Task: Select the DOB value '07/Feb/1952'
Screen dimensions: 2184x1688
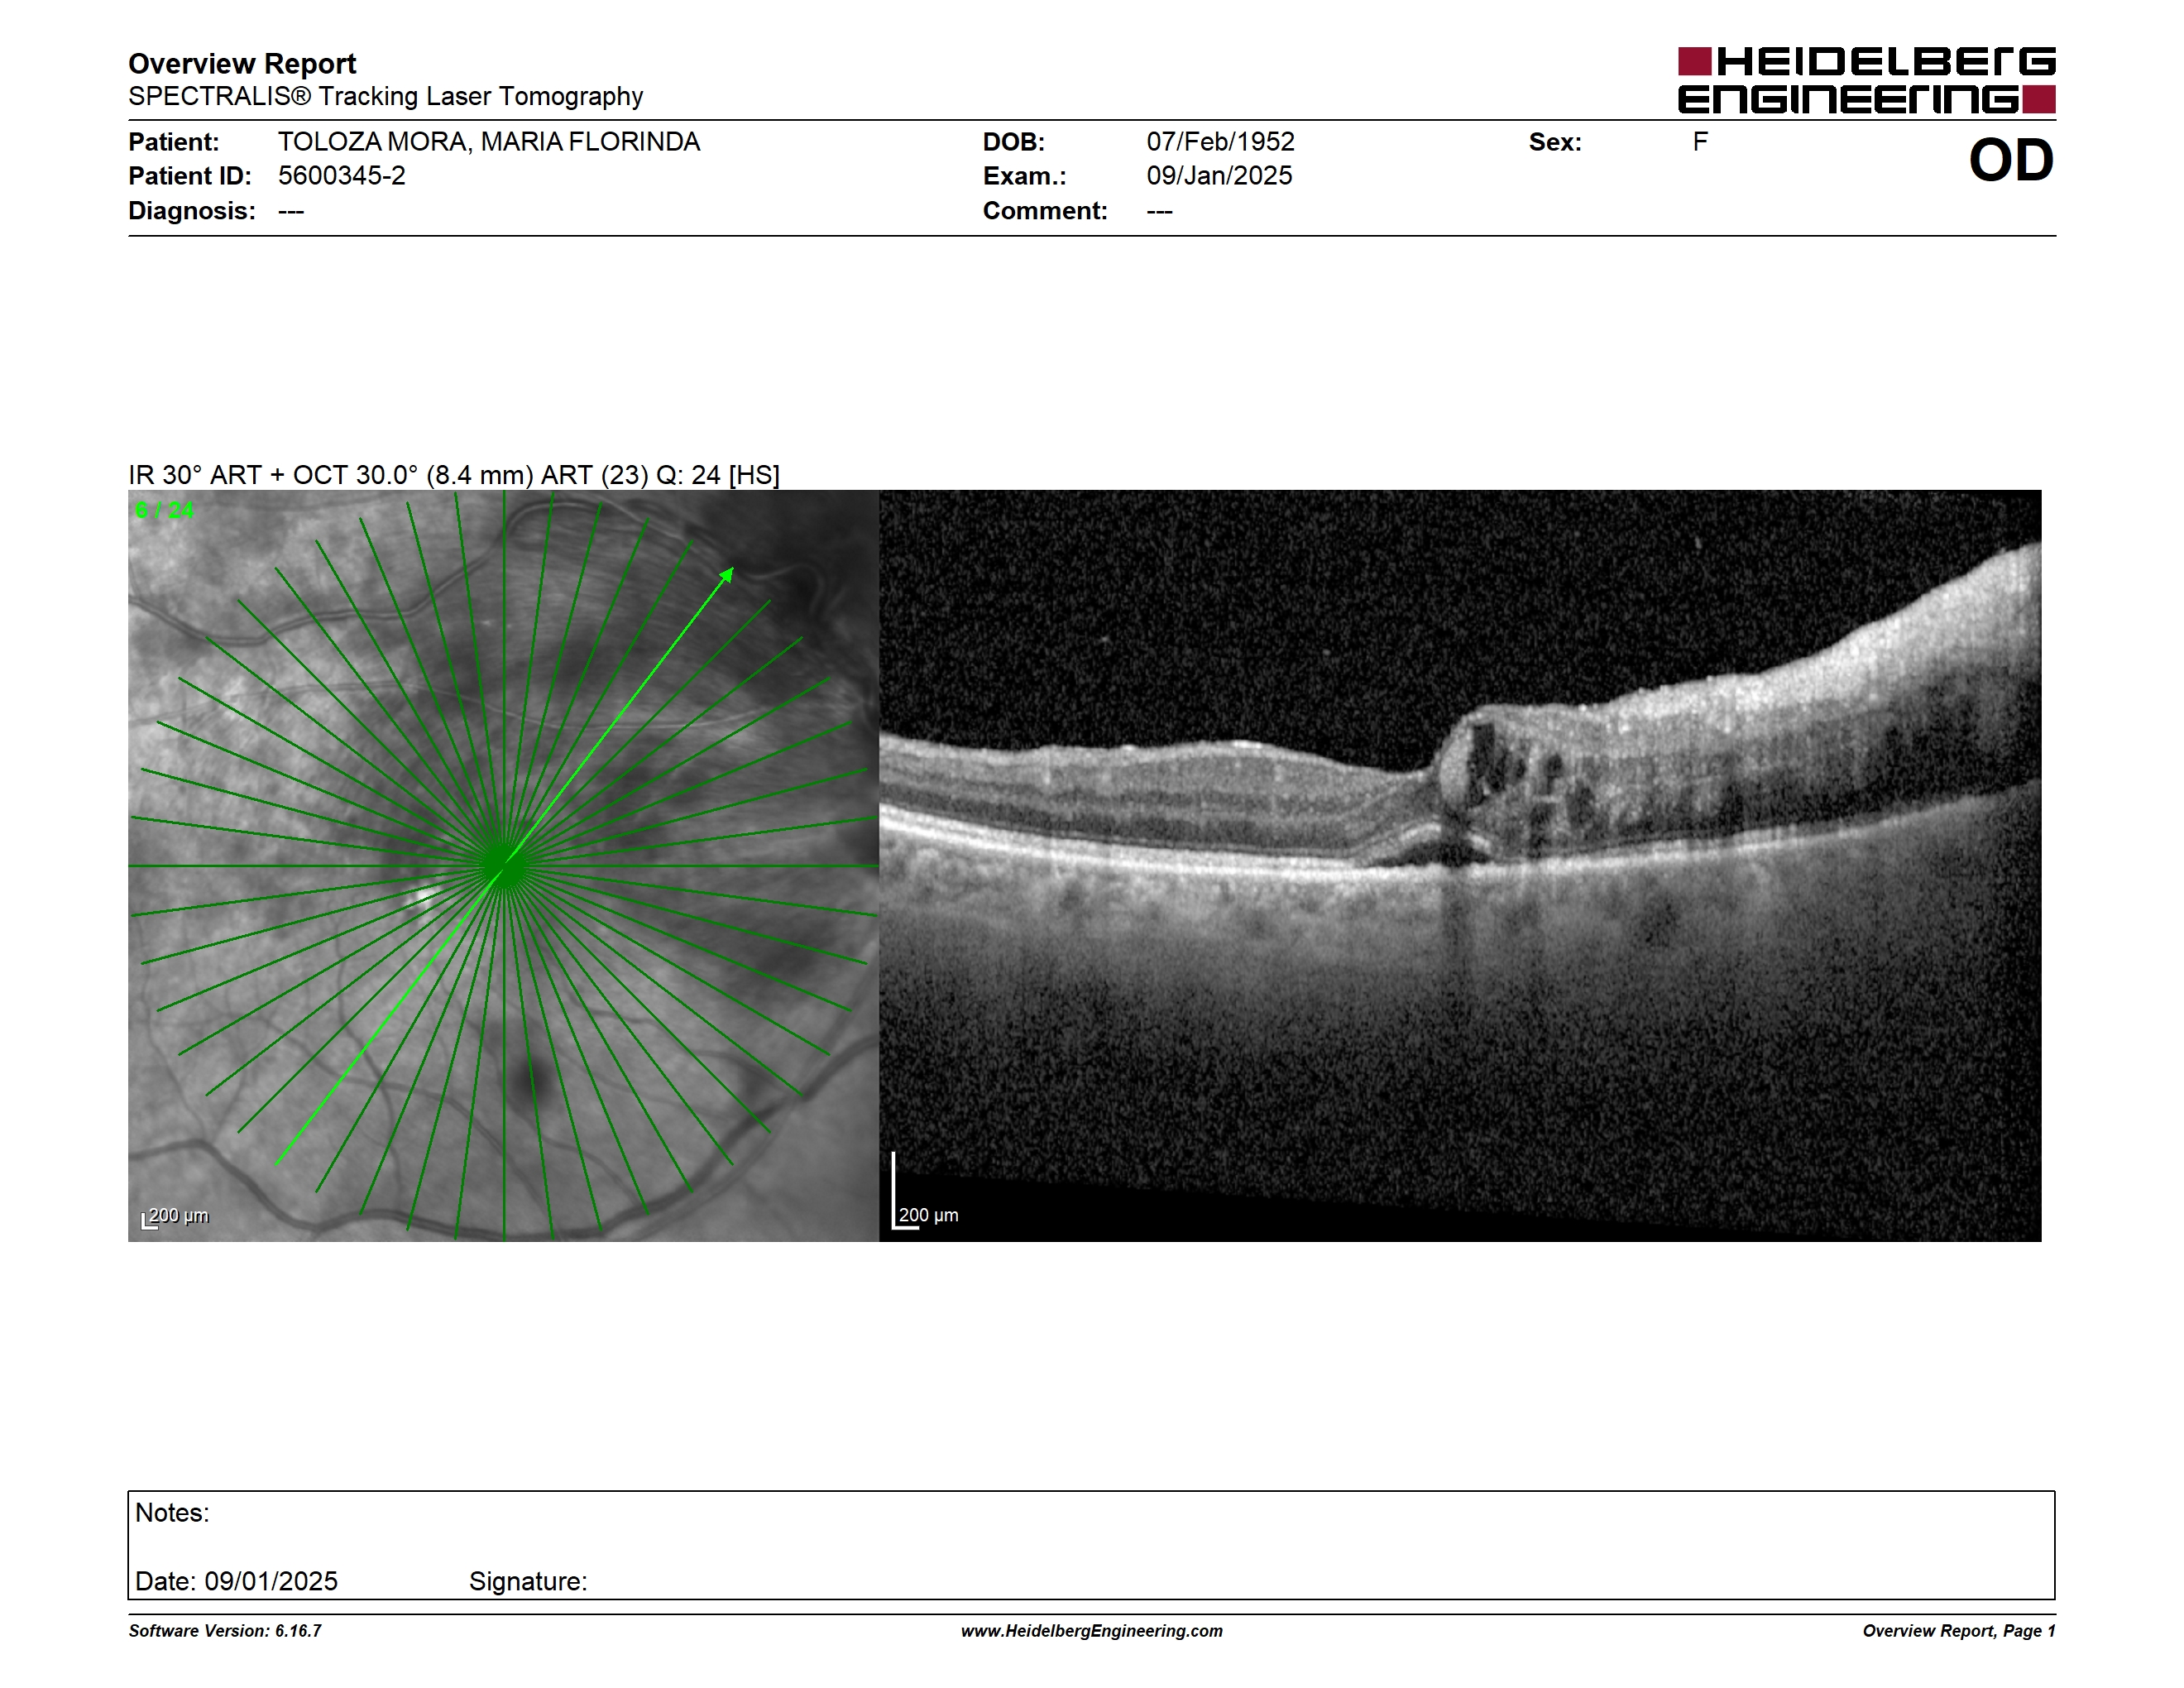Action: 1220,142
